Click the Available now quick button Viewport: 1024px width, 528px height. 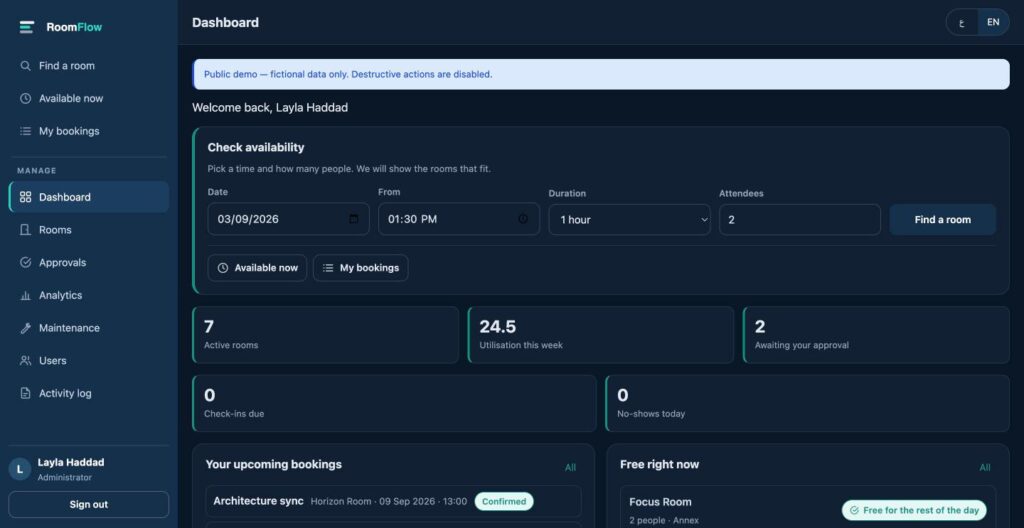(257, 268)
